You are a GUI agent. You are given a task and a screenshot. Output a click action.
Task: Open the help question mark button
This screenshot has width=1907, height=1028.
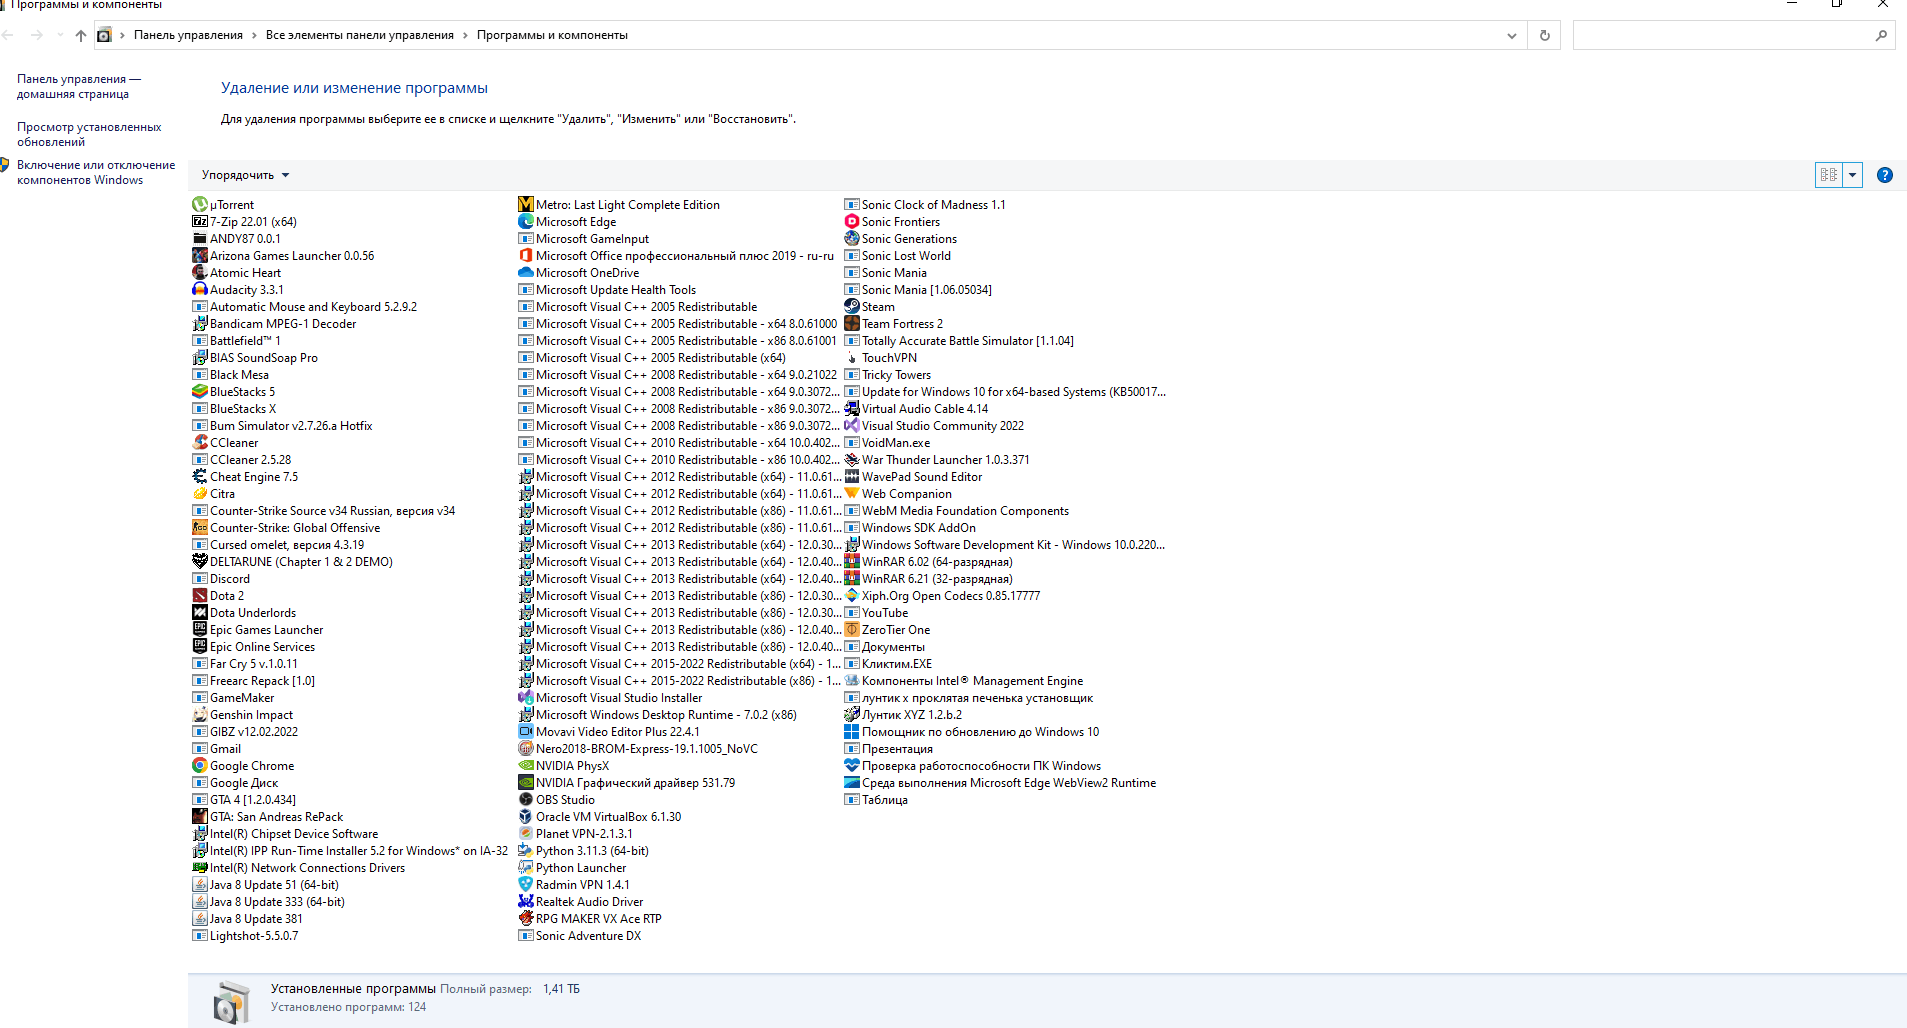tap(1885, 175)
